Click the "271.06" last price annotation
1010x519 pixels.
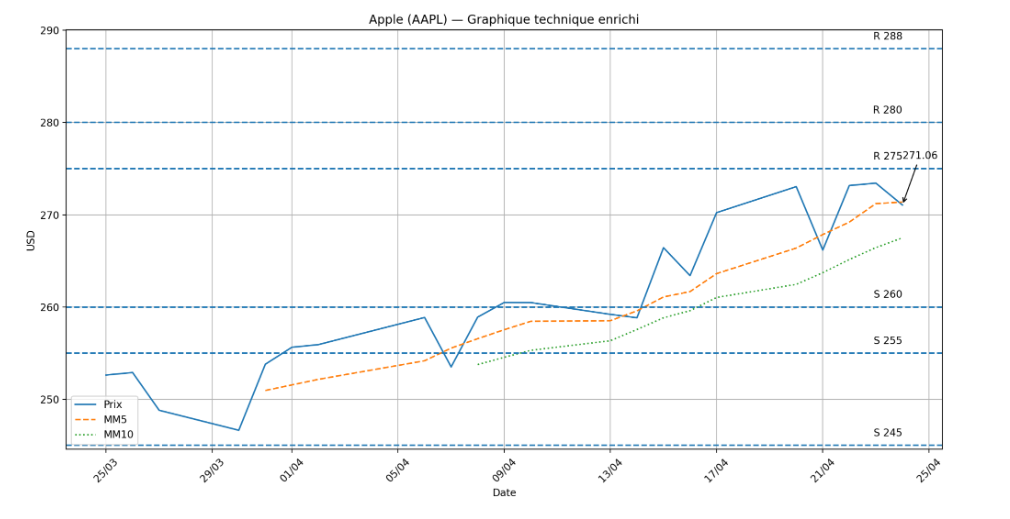[920, 155]
